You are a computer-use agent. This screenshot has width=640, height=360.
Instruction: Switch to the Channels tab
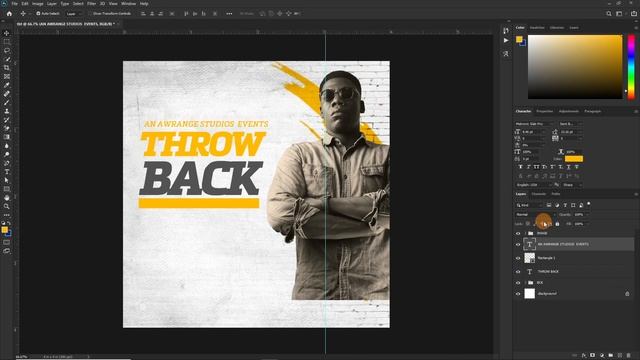539,194
